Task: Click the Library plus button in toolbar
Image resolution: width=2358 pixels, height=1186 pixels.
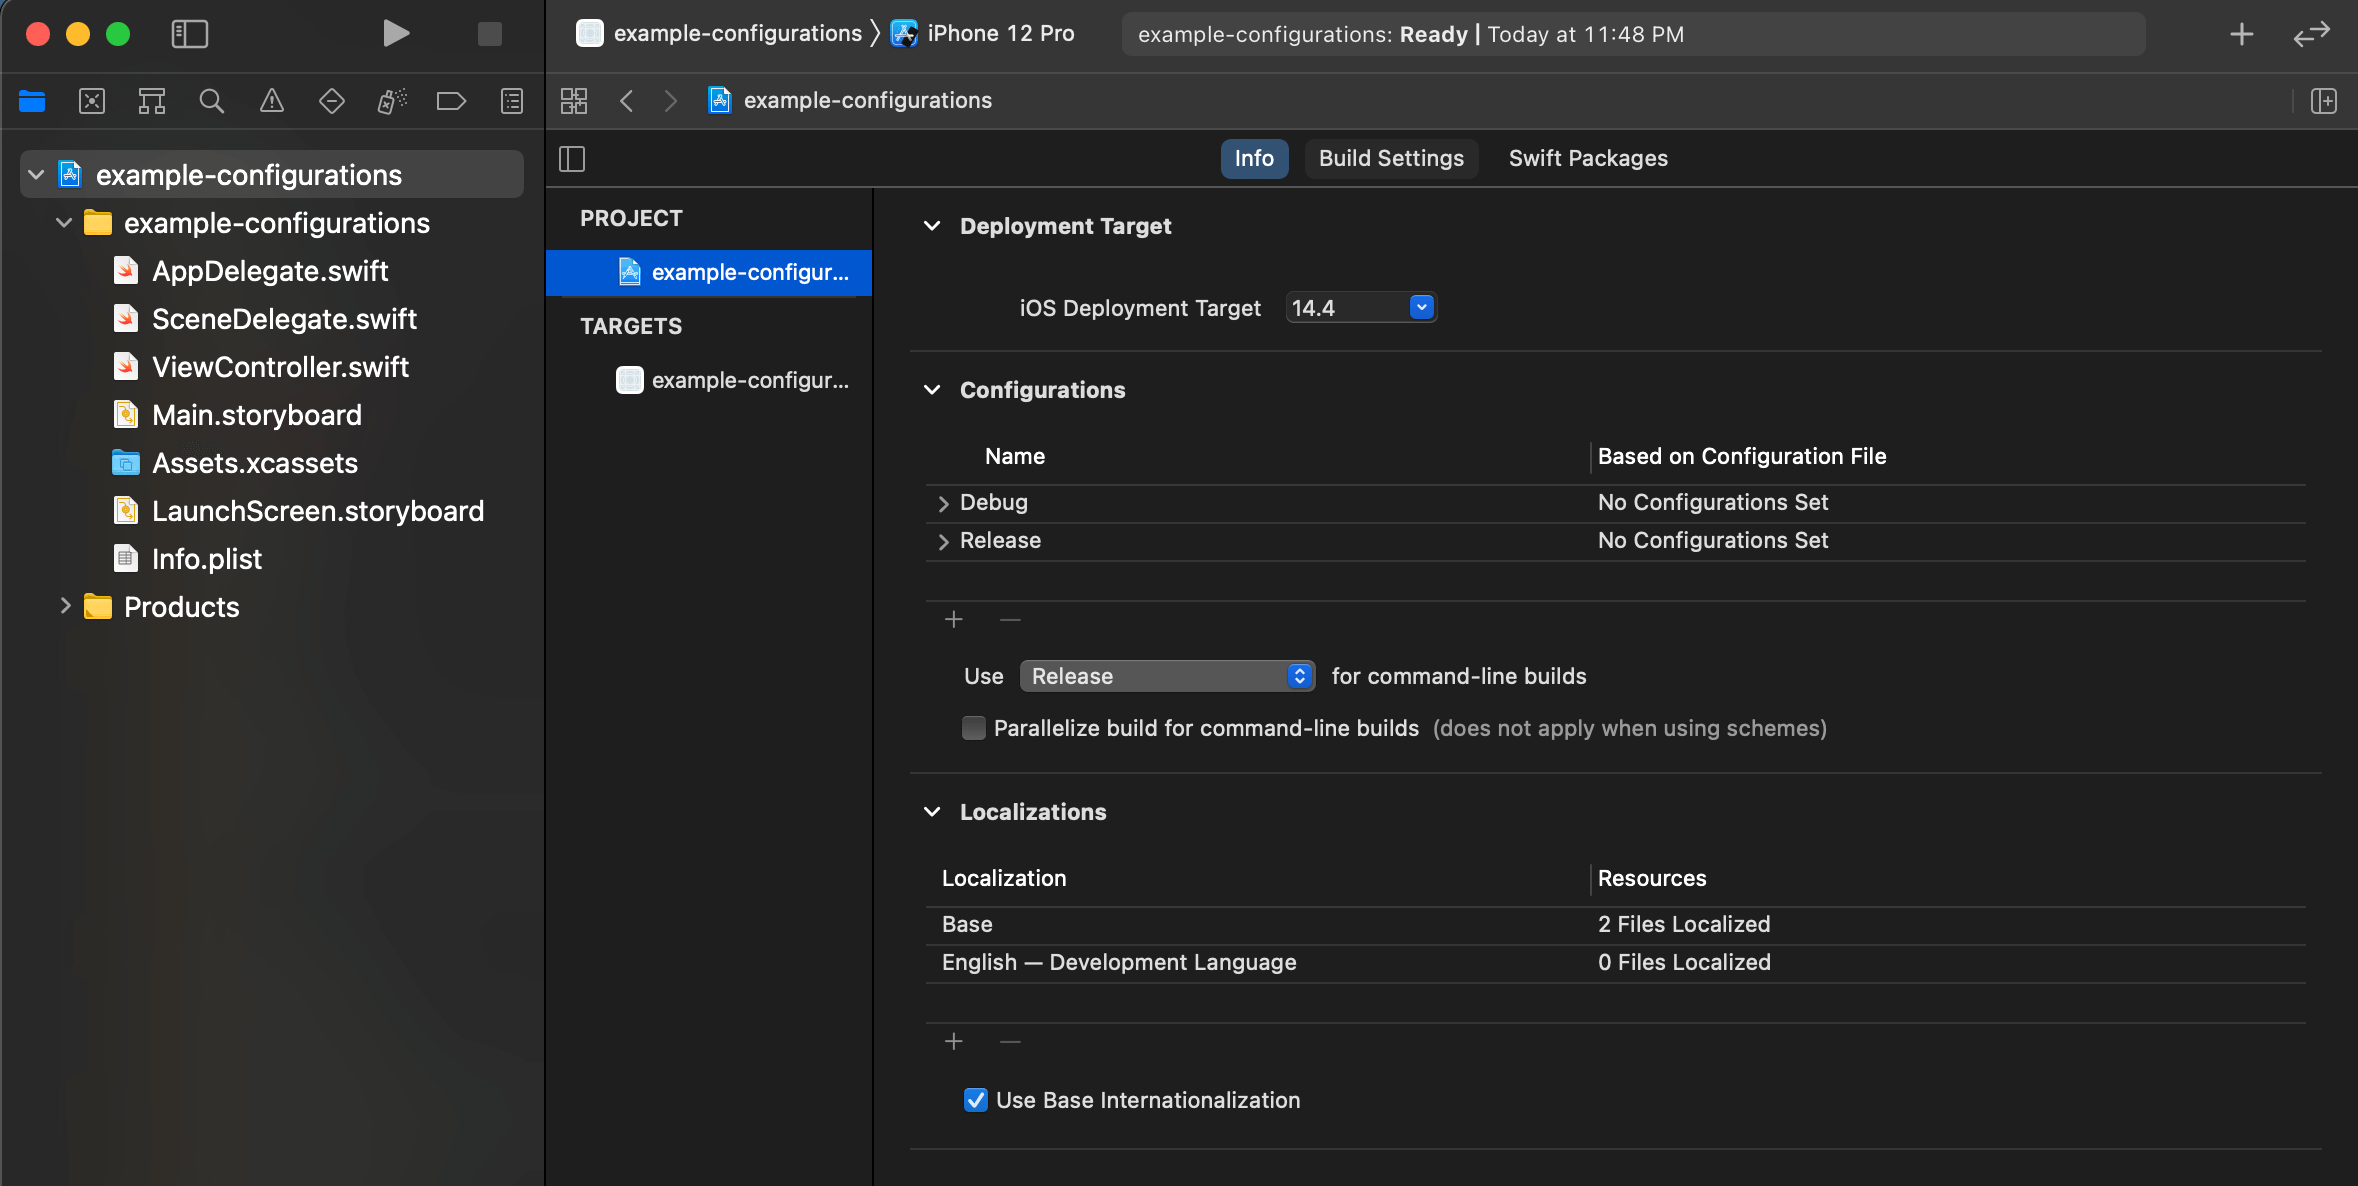Action: point(2241,34)
